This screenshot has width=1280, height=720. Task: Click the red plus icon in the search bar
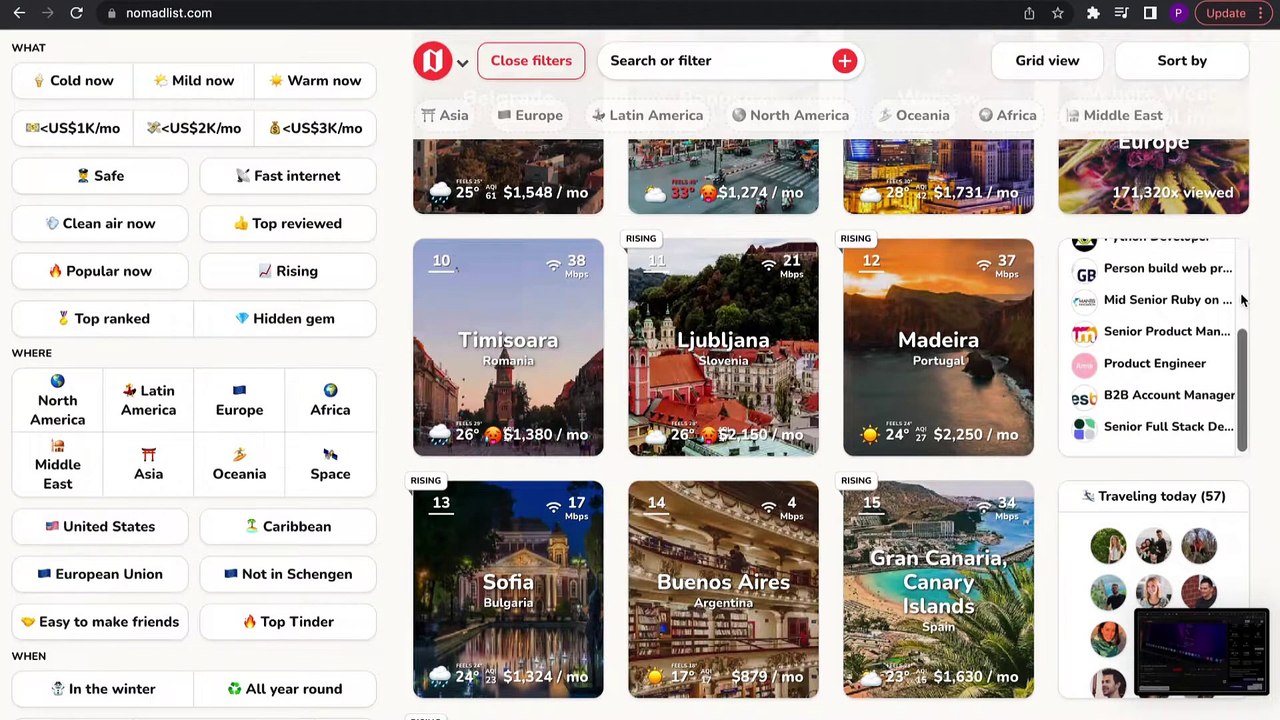click(845, 61)
